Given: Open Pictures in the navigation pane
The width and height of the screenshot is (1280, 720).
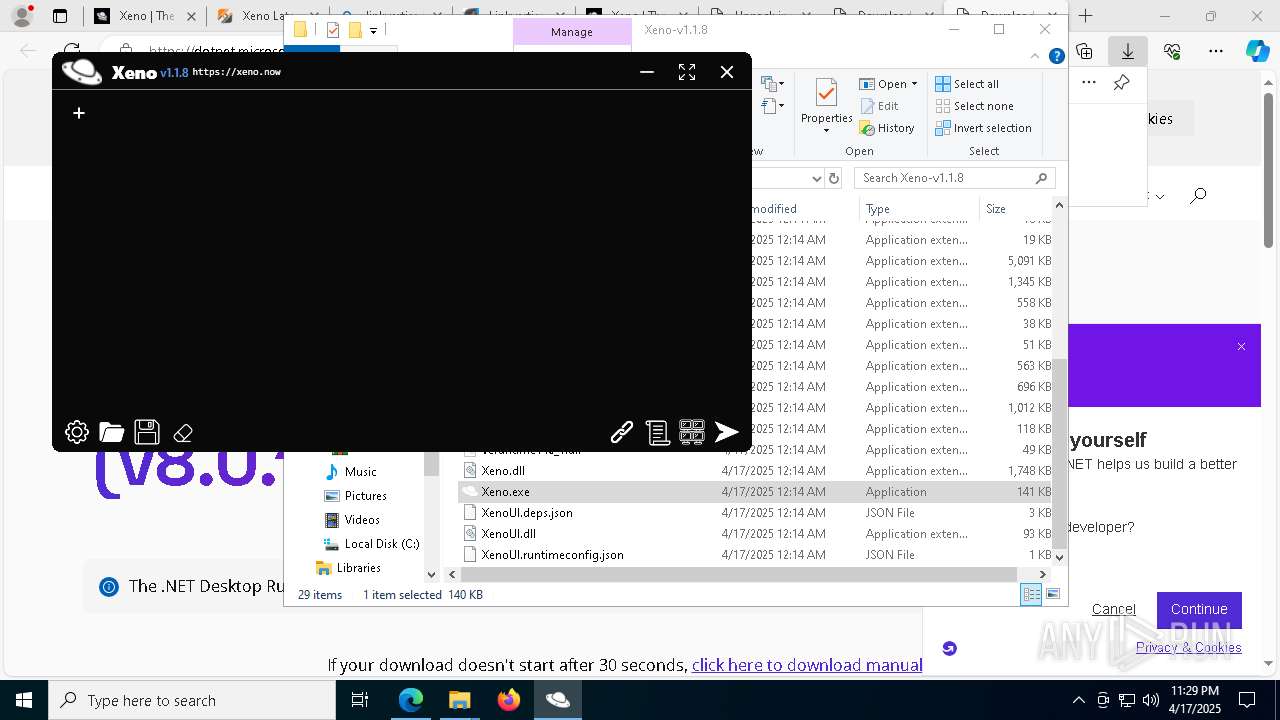Looking at the screenshot, I should (355, 495).
